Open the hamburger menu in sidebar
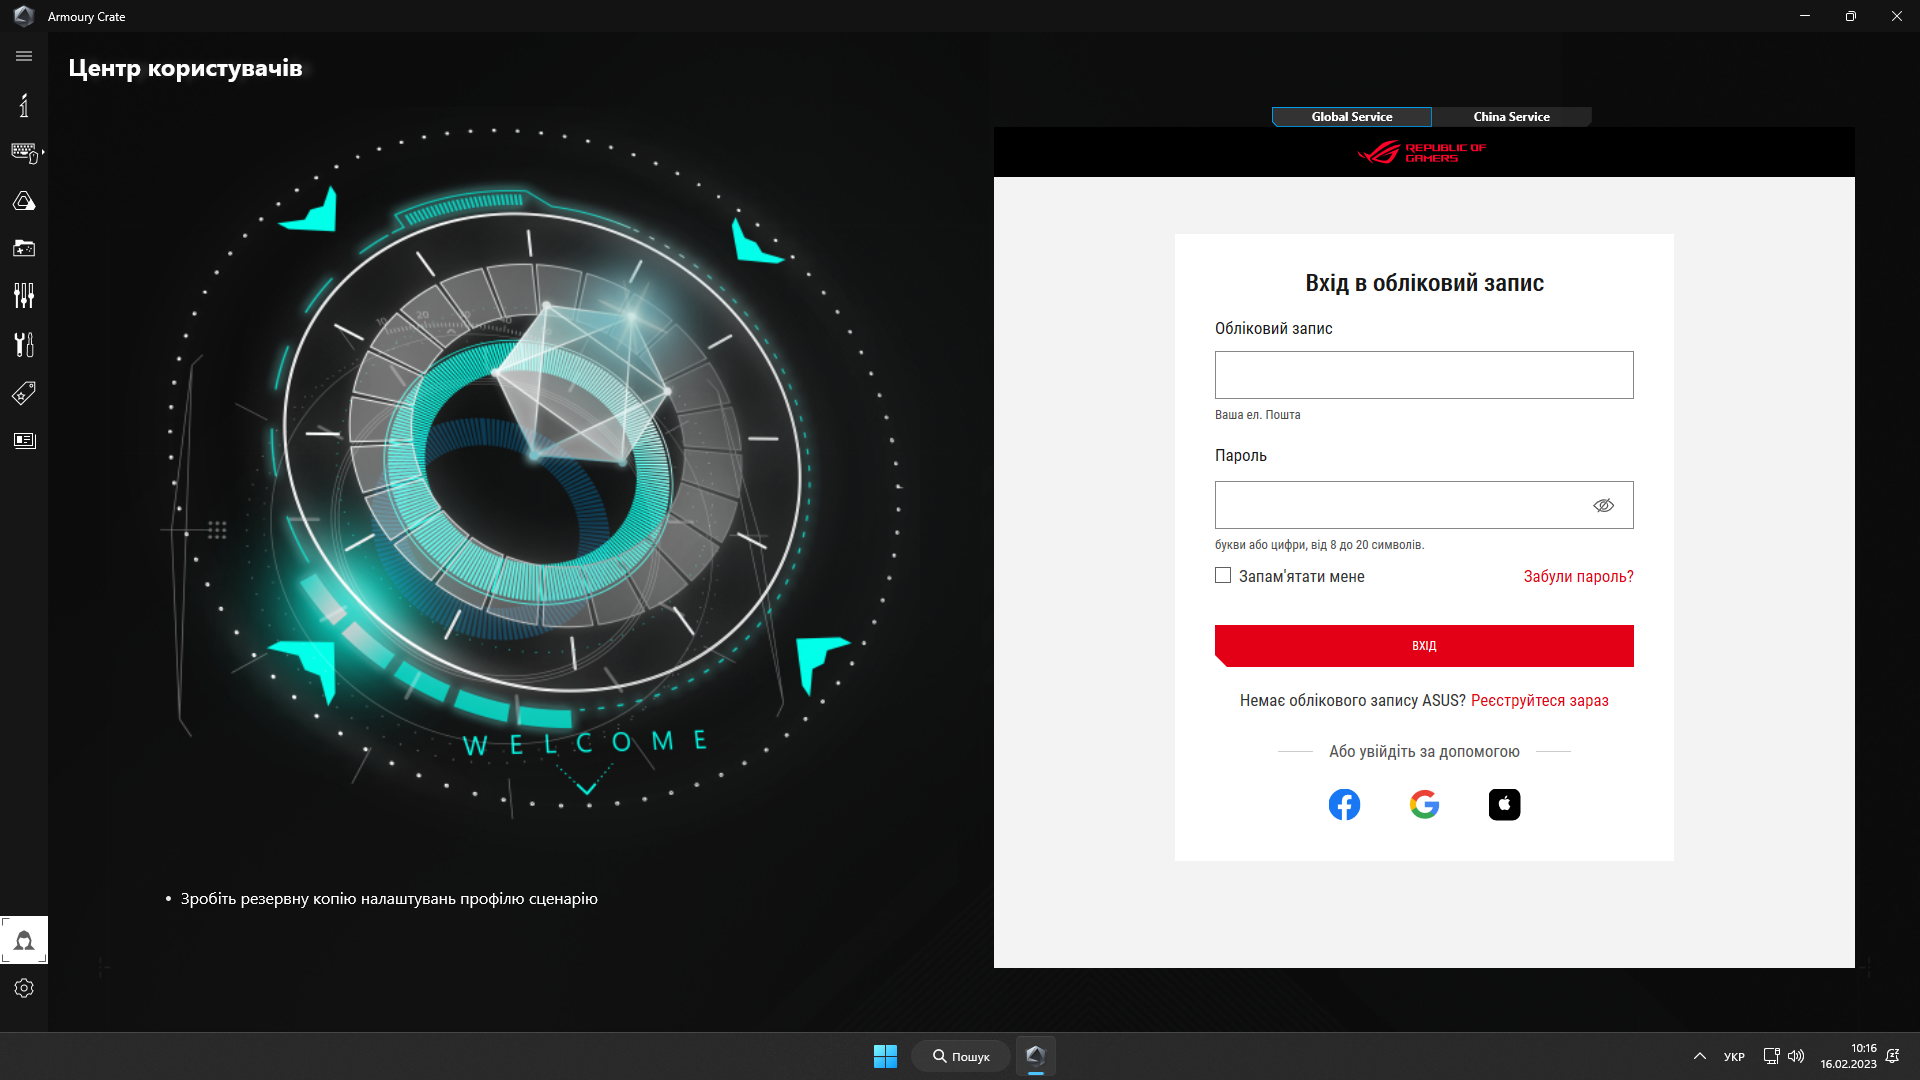The width and height of the screenshot is (1920, 1080). pyautogui.click(x=24, y=56)
